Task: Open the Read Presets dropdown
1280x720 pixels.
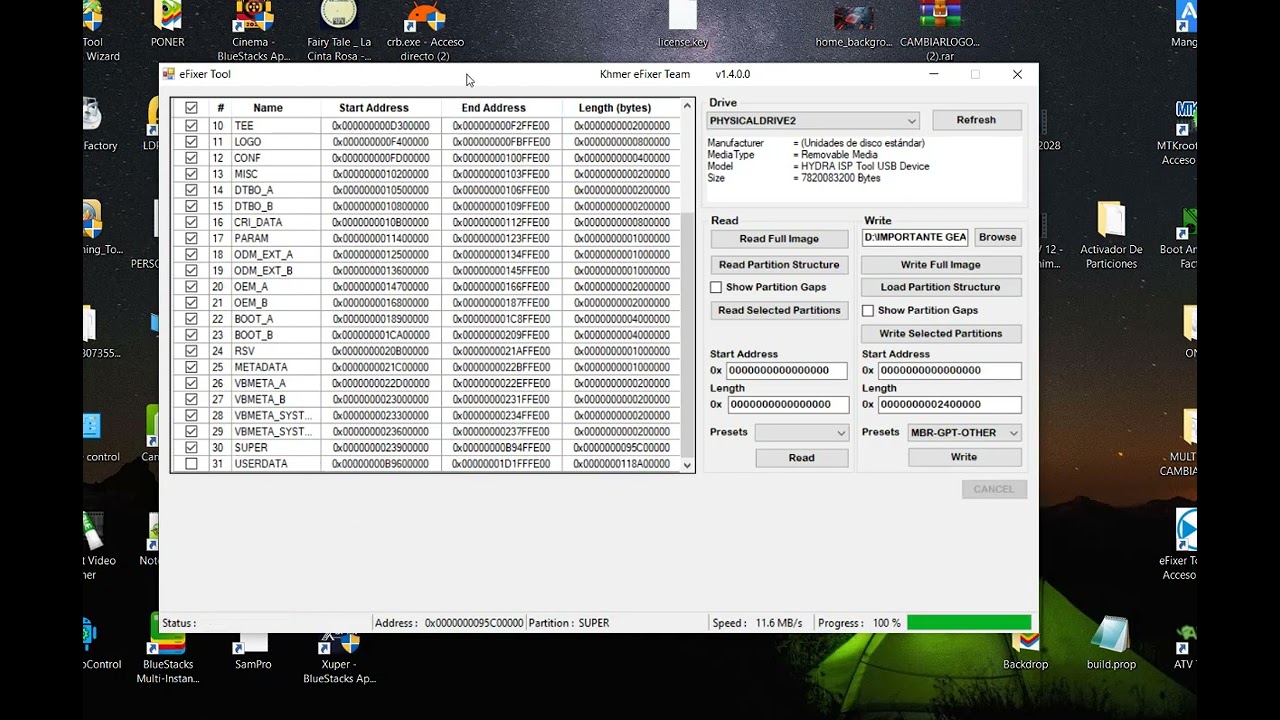Action: 802,433
